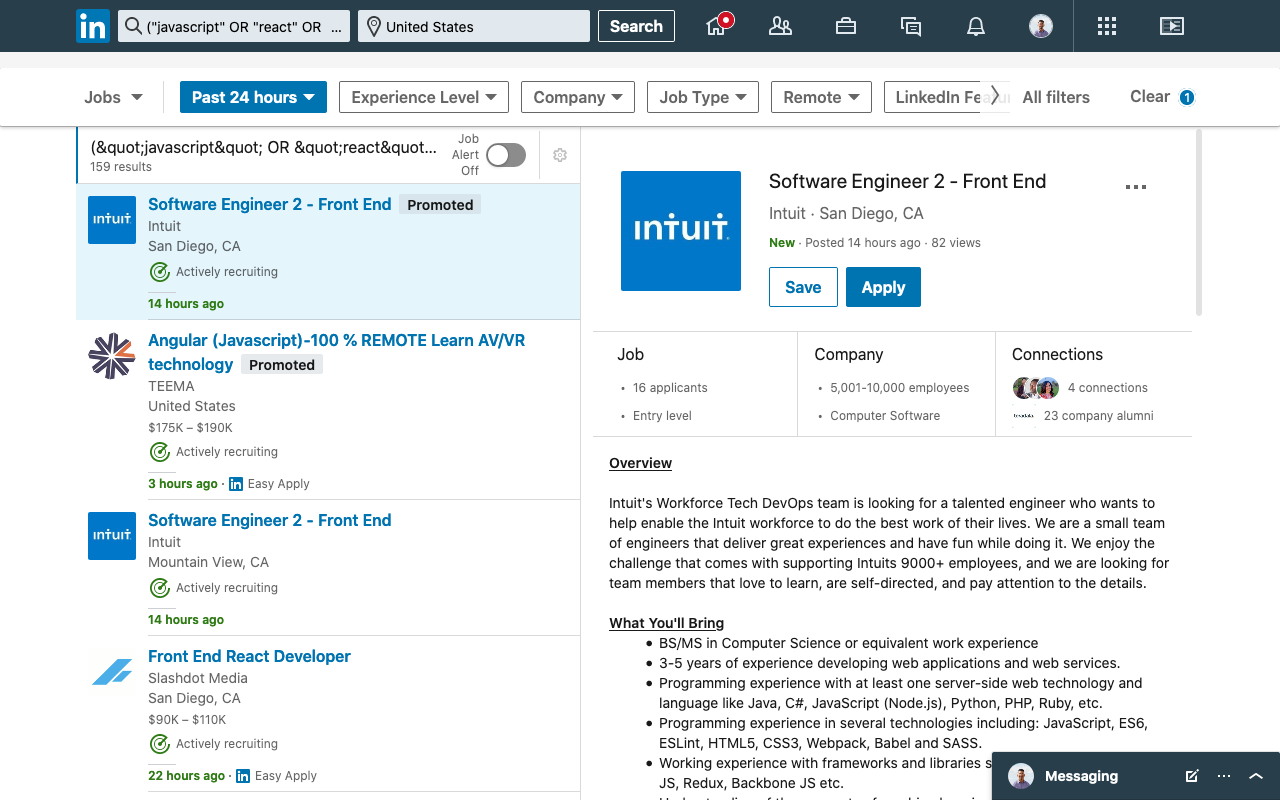Expand Company filter dropdown
1280x800 pixels.
tap(578, 97)
